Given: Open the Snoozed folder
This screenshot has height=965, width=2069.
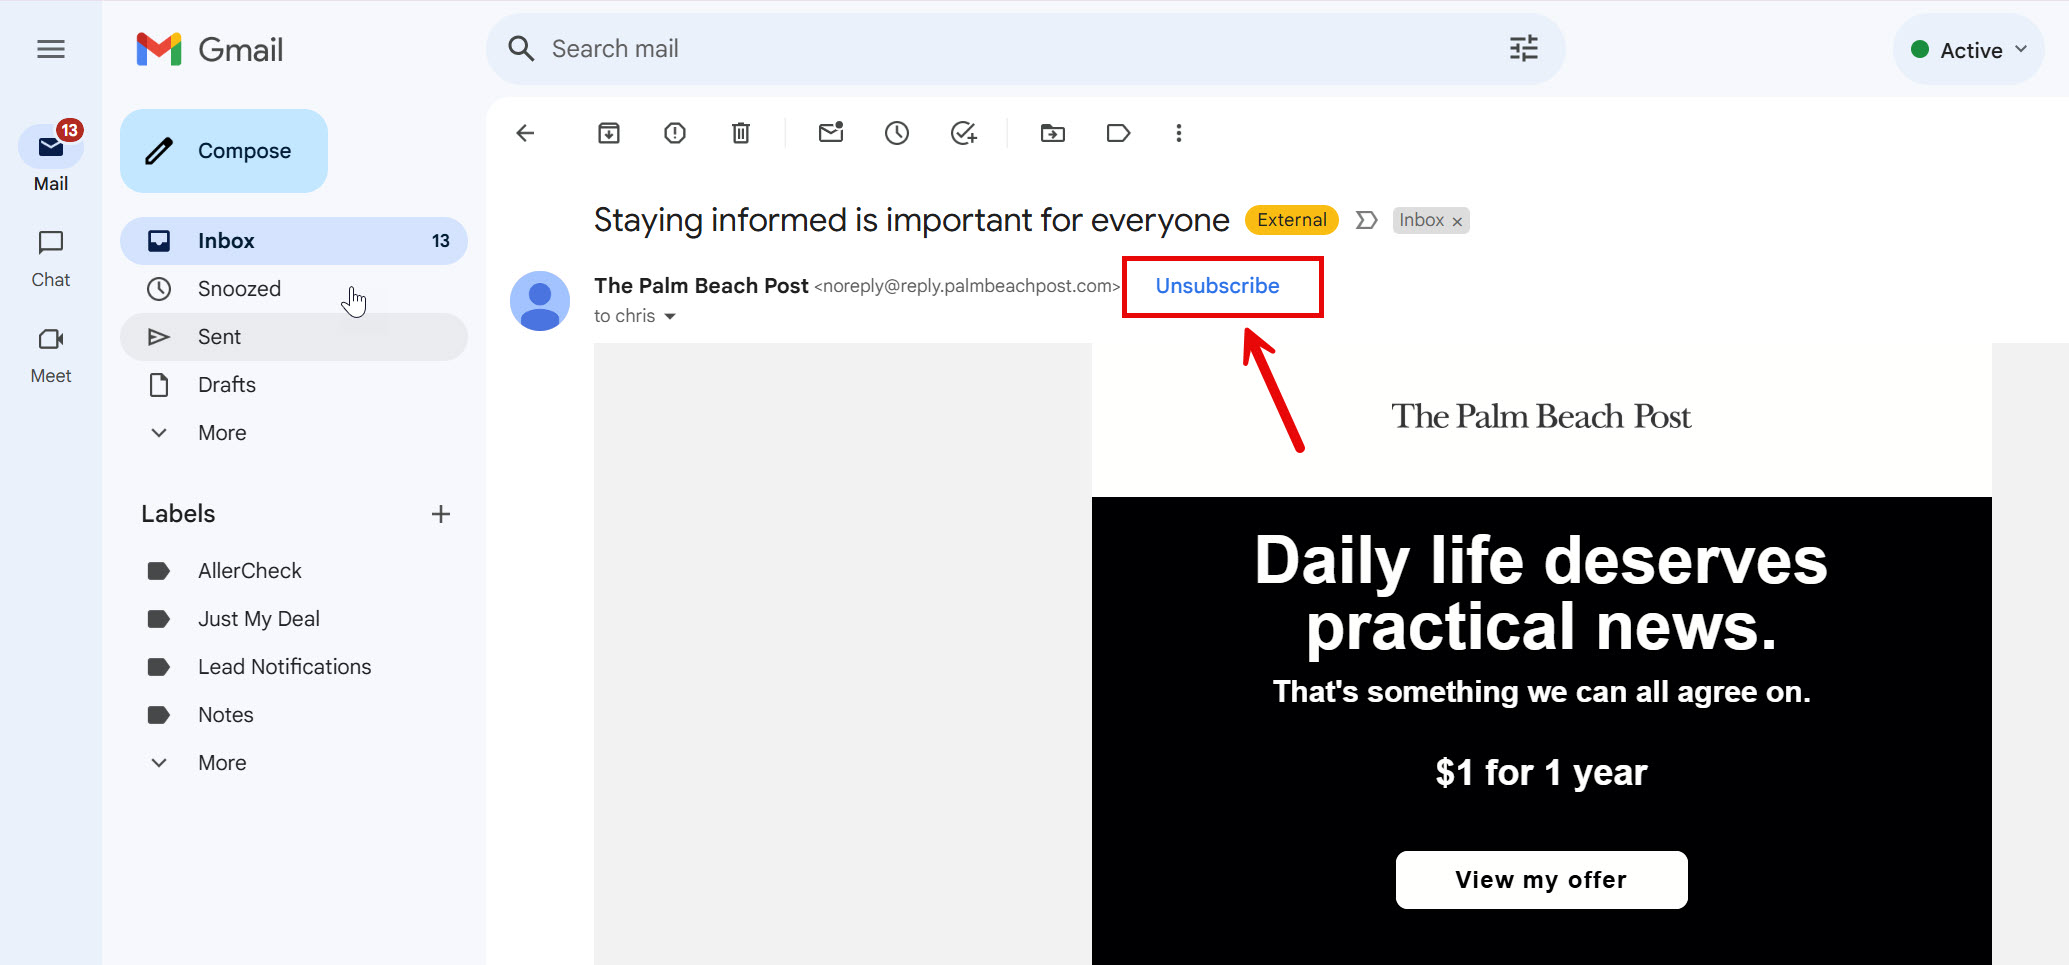Looking at the screenshot, I should point(294,289).
